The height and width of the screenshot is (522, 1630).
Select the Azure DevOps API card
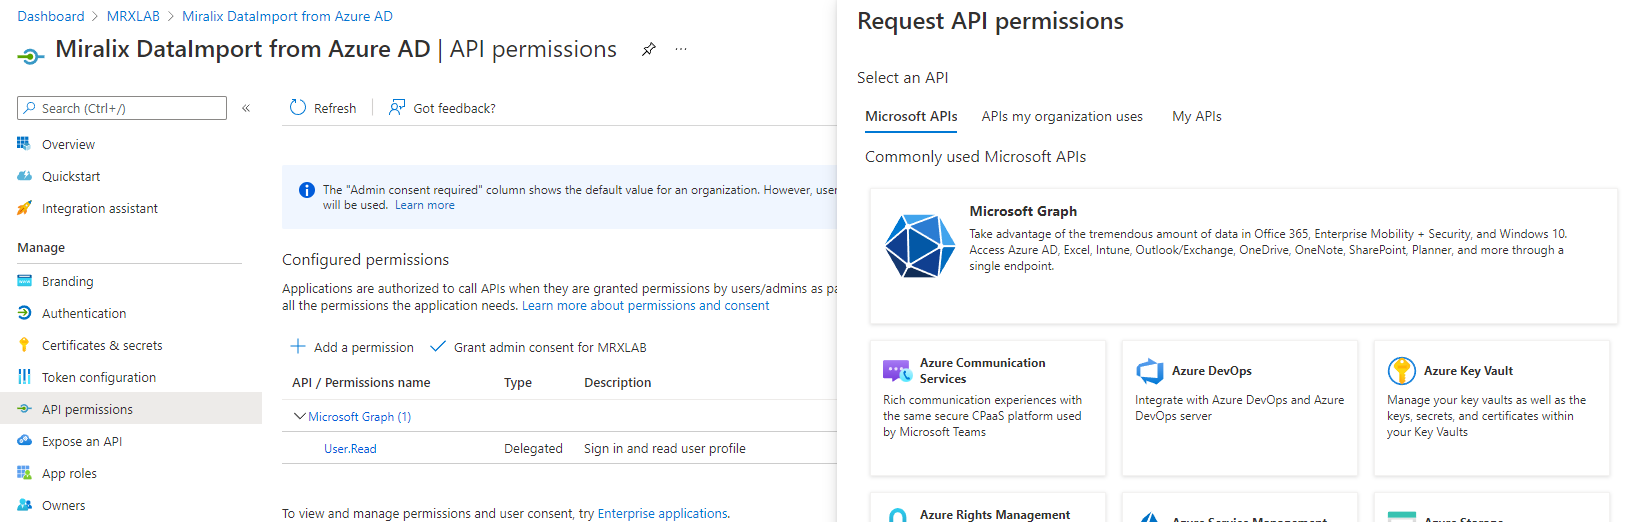[x=1240, y=408]
